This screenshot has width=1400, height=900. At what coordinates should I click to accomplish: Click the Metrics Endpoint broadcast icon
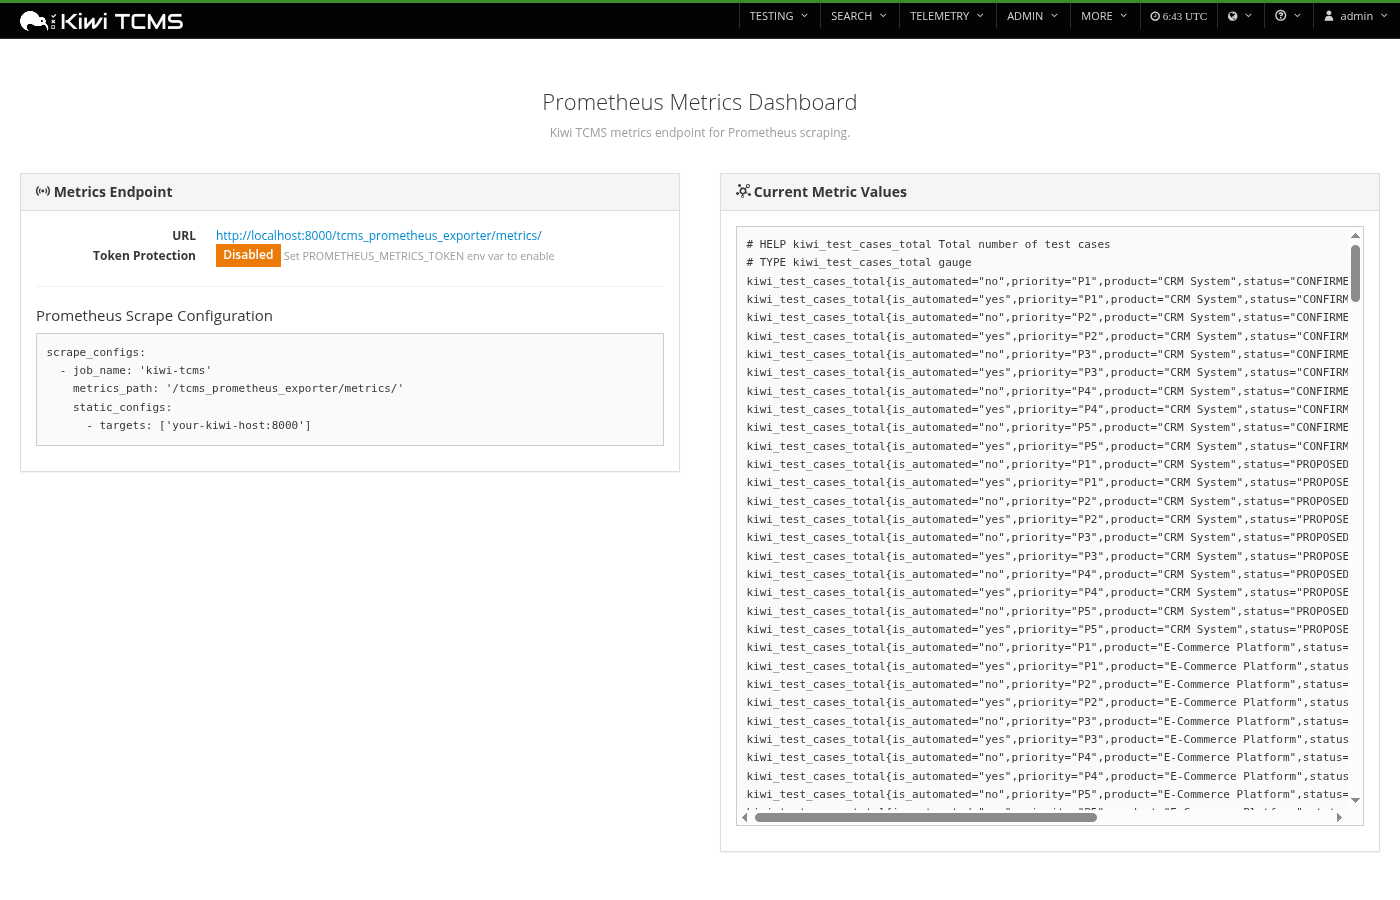point(43,191)
